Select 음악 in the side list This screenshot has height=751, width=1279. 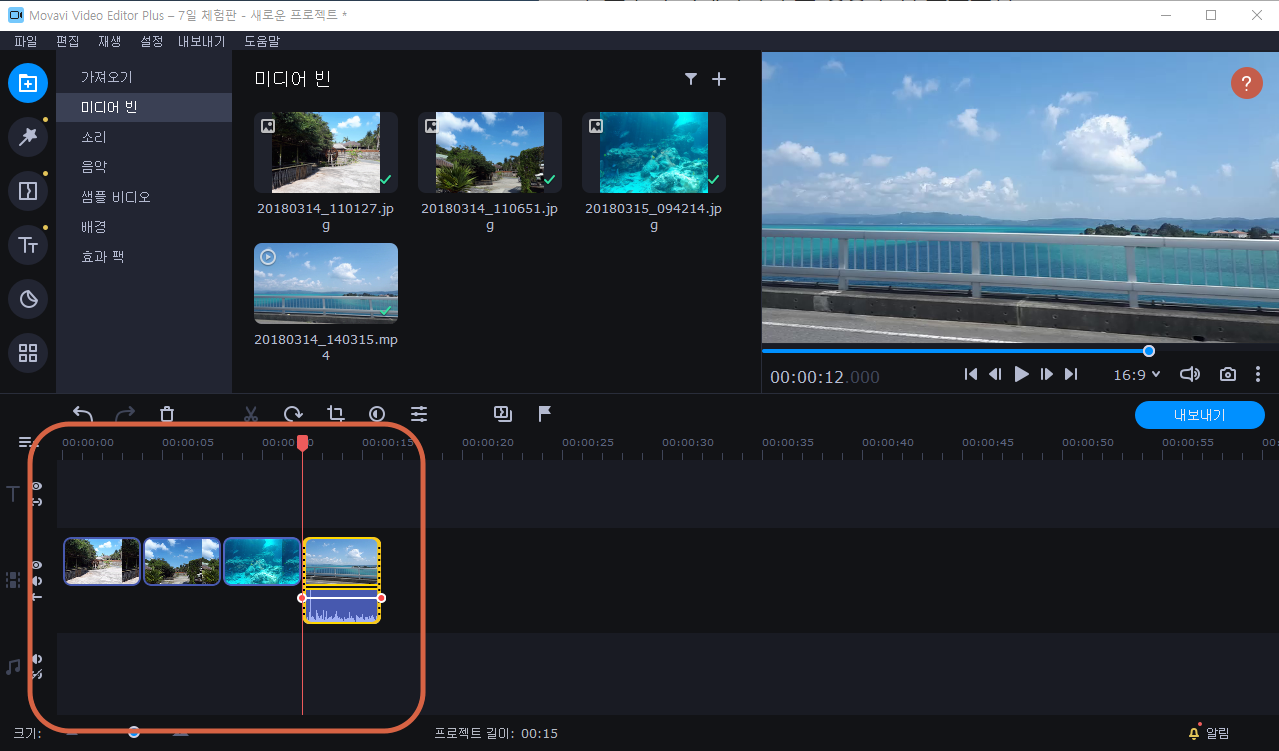pyautogui.click(x=144, y=167)
